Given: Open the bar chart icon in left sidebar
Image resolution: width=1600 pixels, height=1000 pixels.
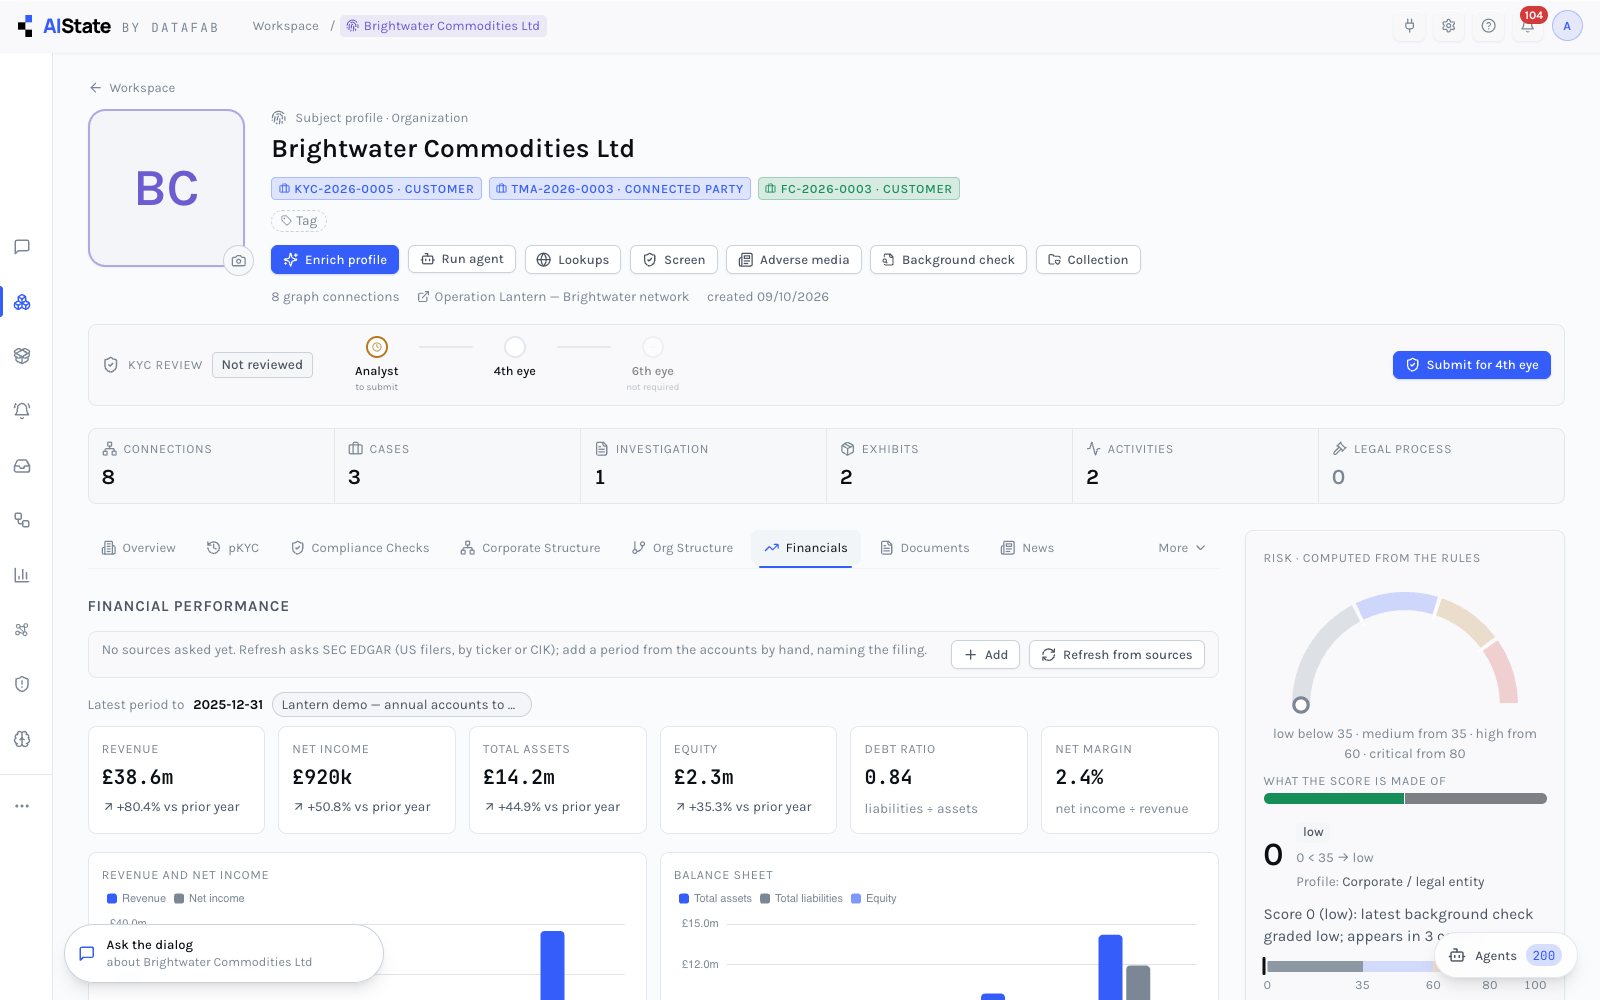Looking at the screenshot, I should [x=22, y=575].
